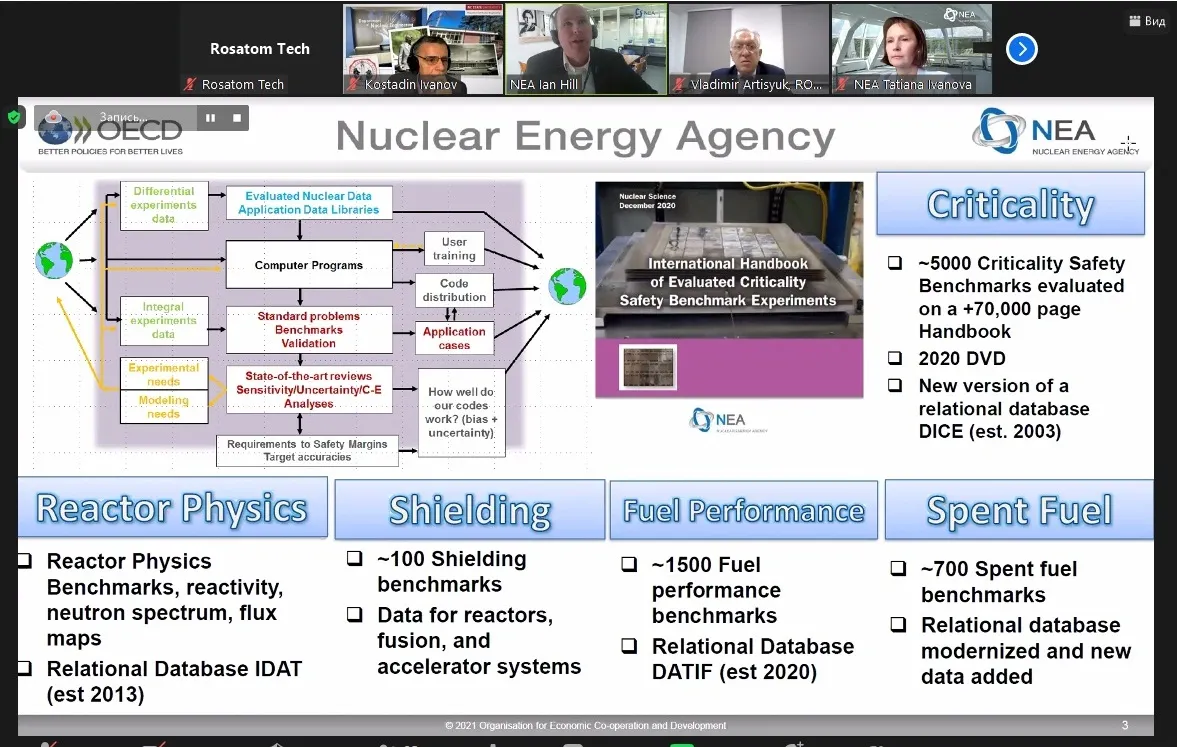
Task: Click the User training box
Action: (454, 248)
